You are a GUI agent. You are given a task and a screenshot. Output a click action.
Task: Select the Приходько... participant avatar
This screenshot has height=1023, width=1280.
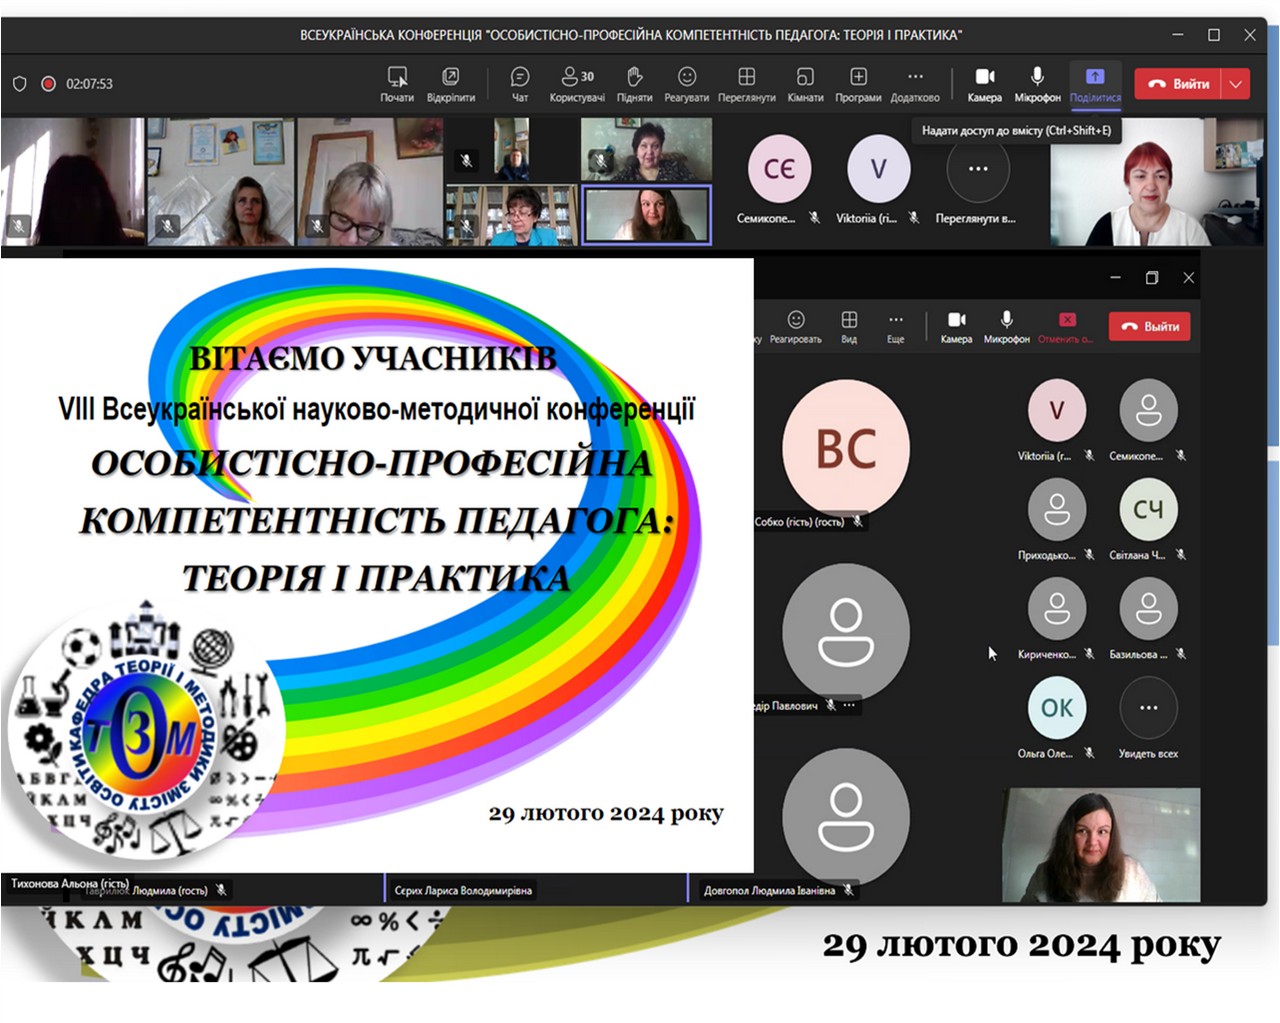coord(1057,509)
